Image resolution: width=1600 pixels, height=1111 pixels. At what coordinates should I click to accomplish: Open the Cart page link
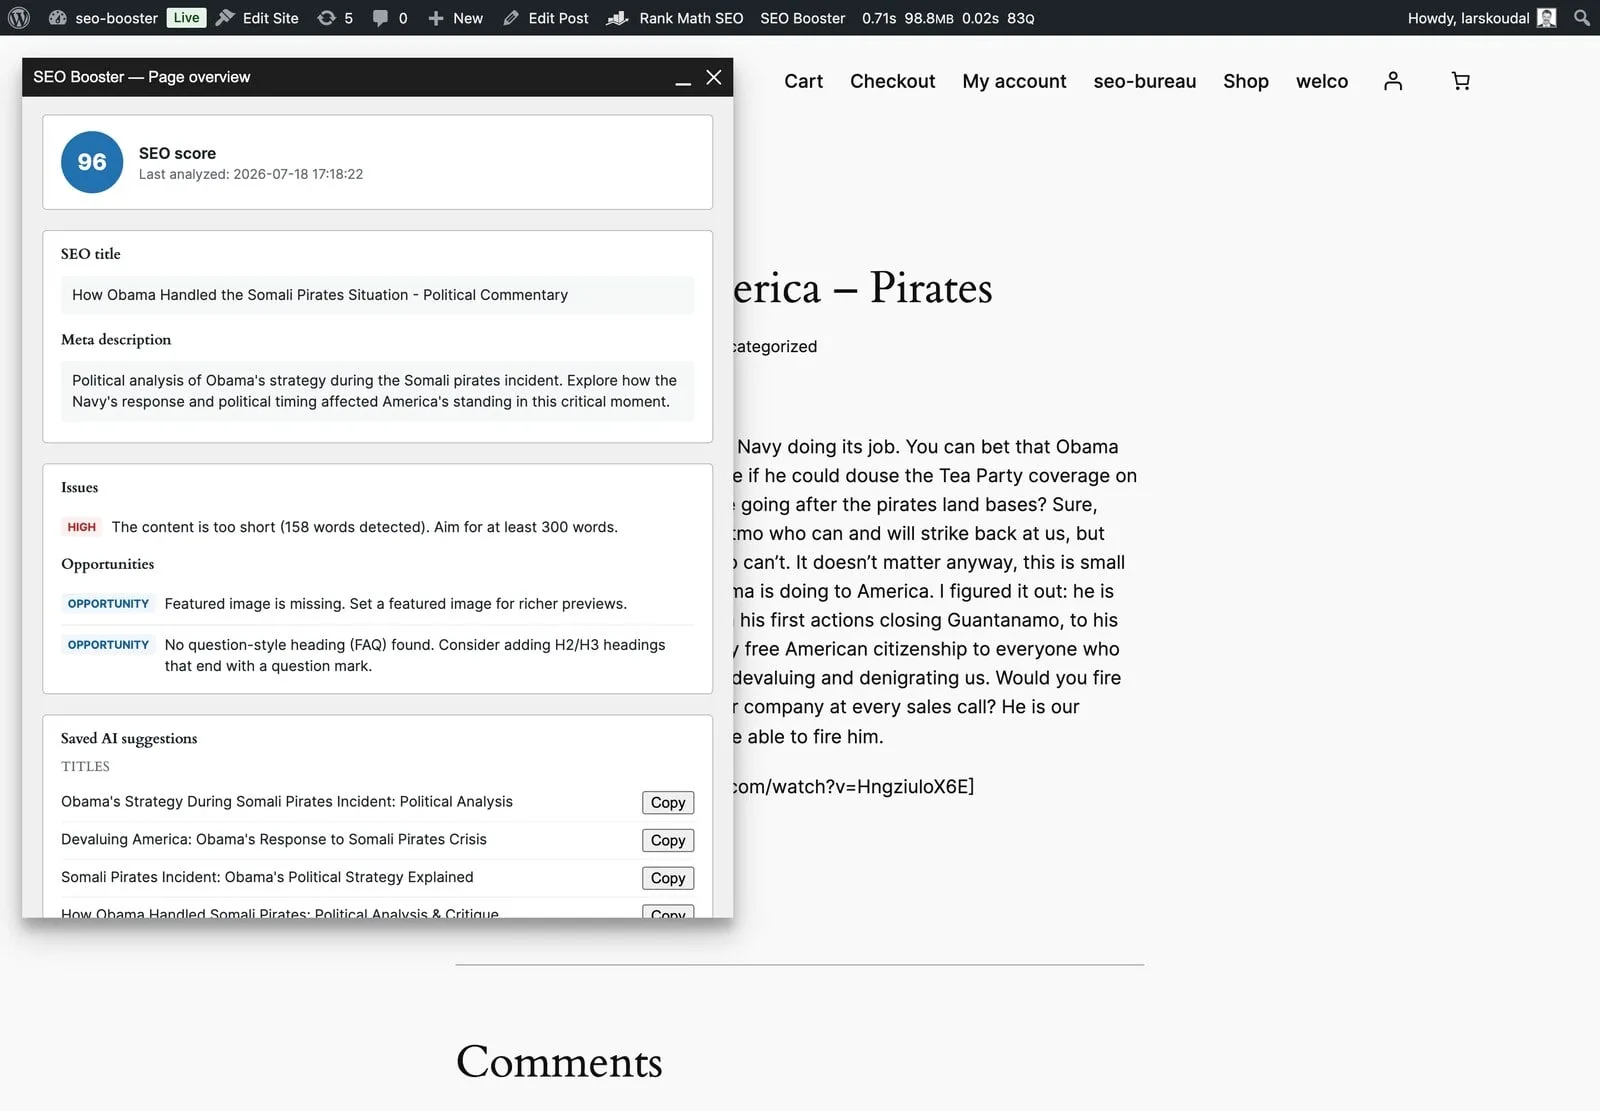tap(803, 81)
